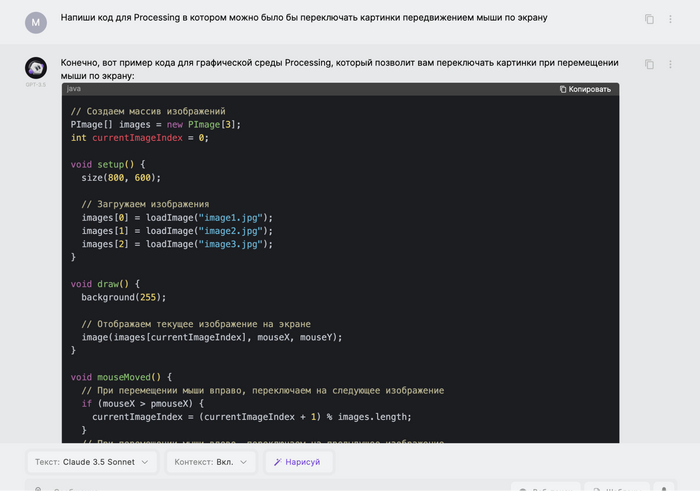Click the GPT-3.5 label under the bot avatar

(36, 85)
